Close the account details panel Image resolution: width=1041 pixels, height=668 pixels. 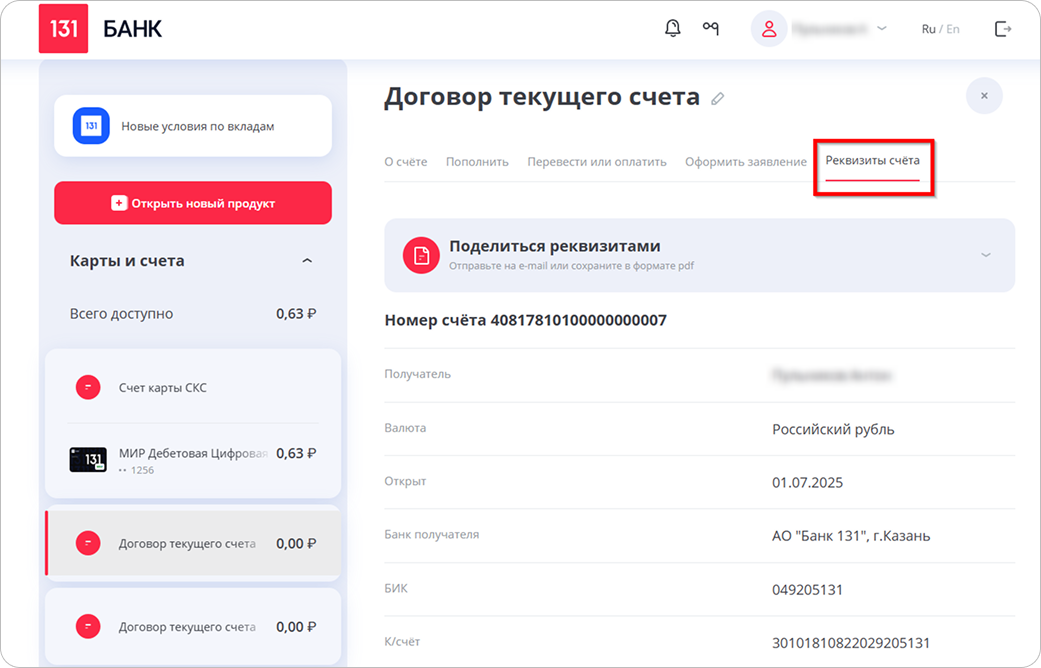pos(984,96)
